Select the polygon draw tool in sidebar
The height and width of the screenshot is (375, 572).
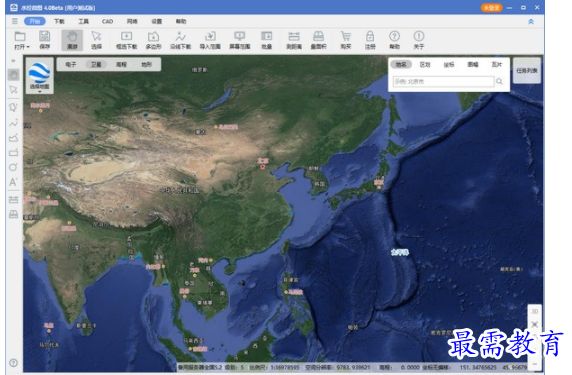(x=13, y=138)
